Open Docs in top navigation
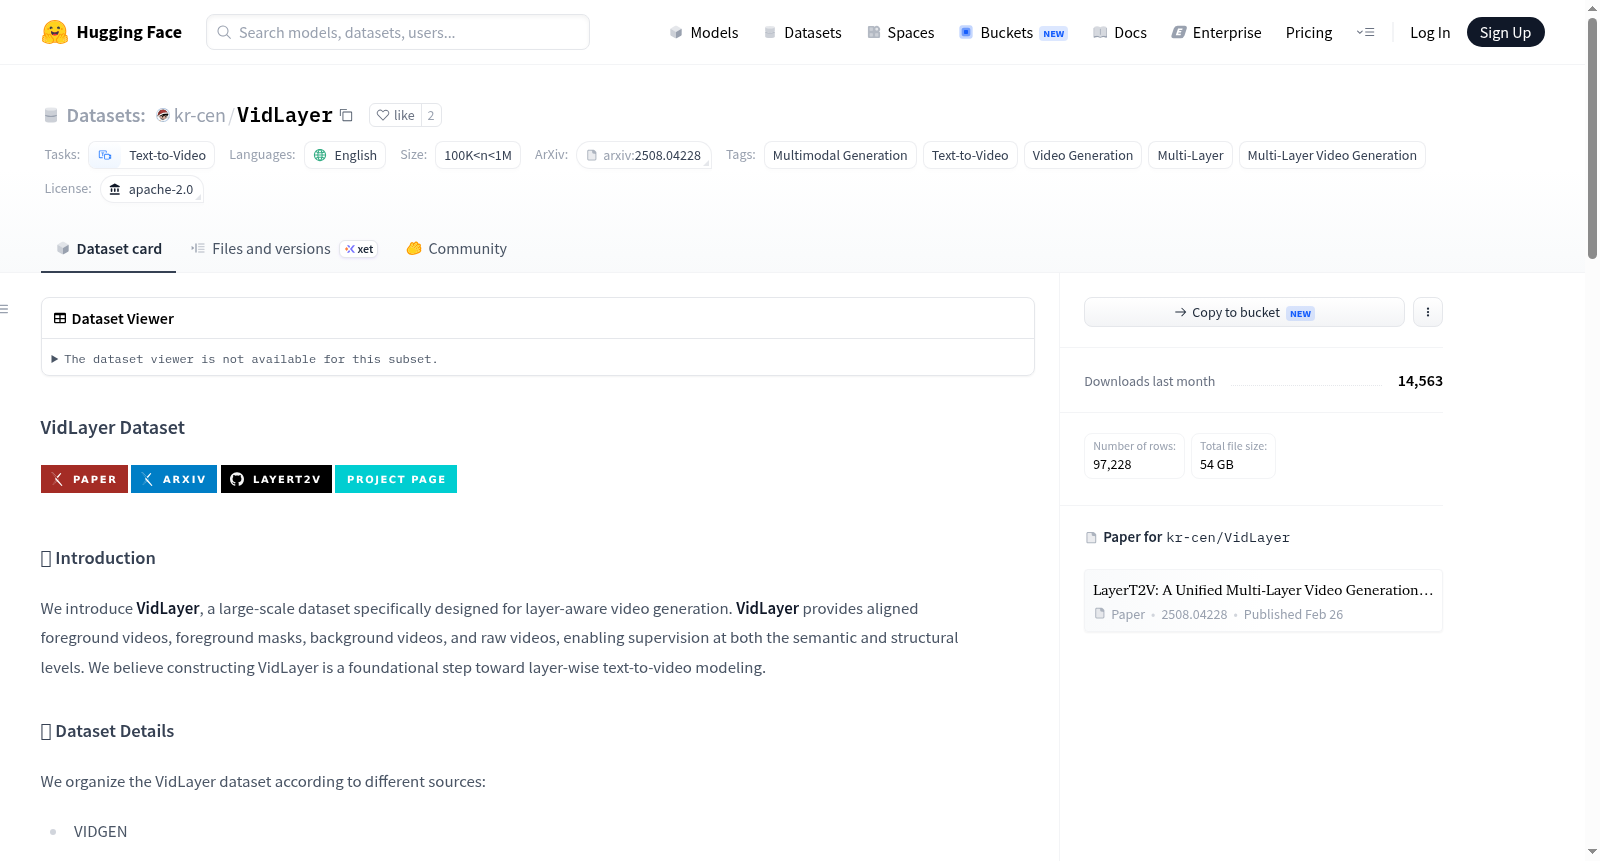 [1120, 33]
